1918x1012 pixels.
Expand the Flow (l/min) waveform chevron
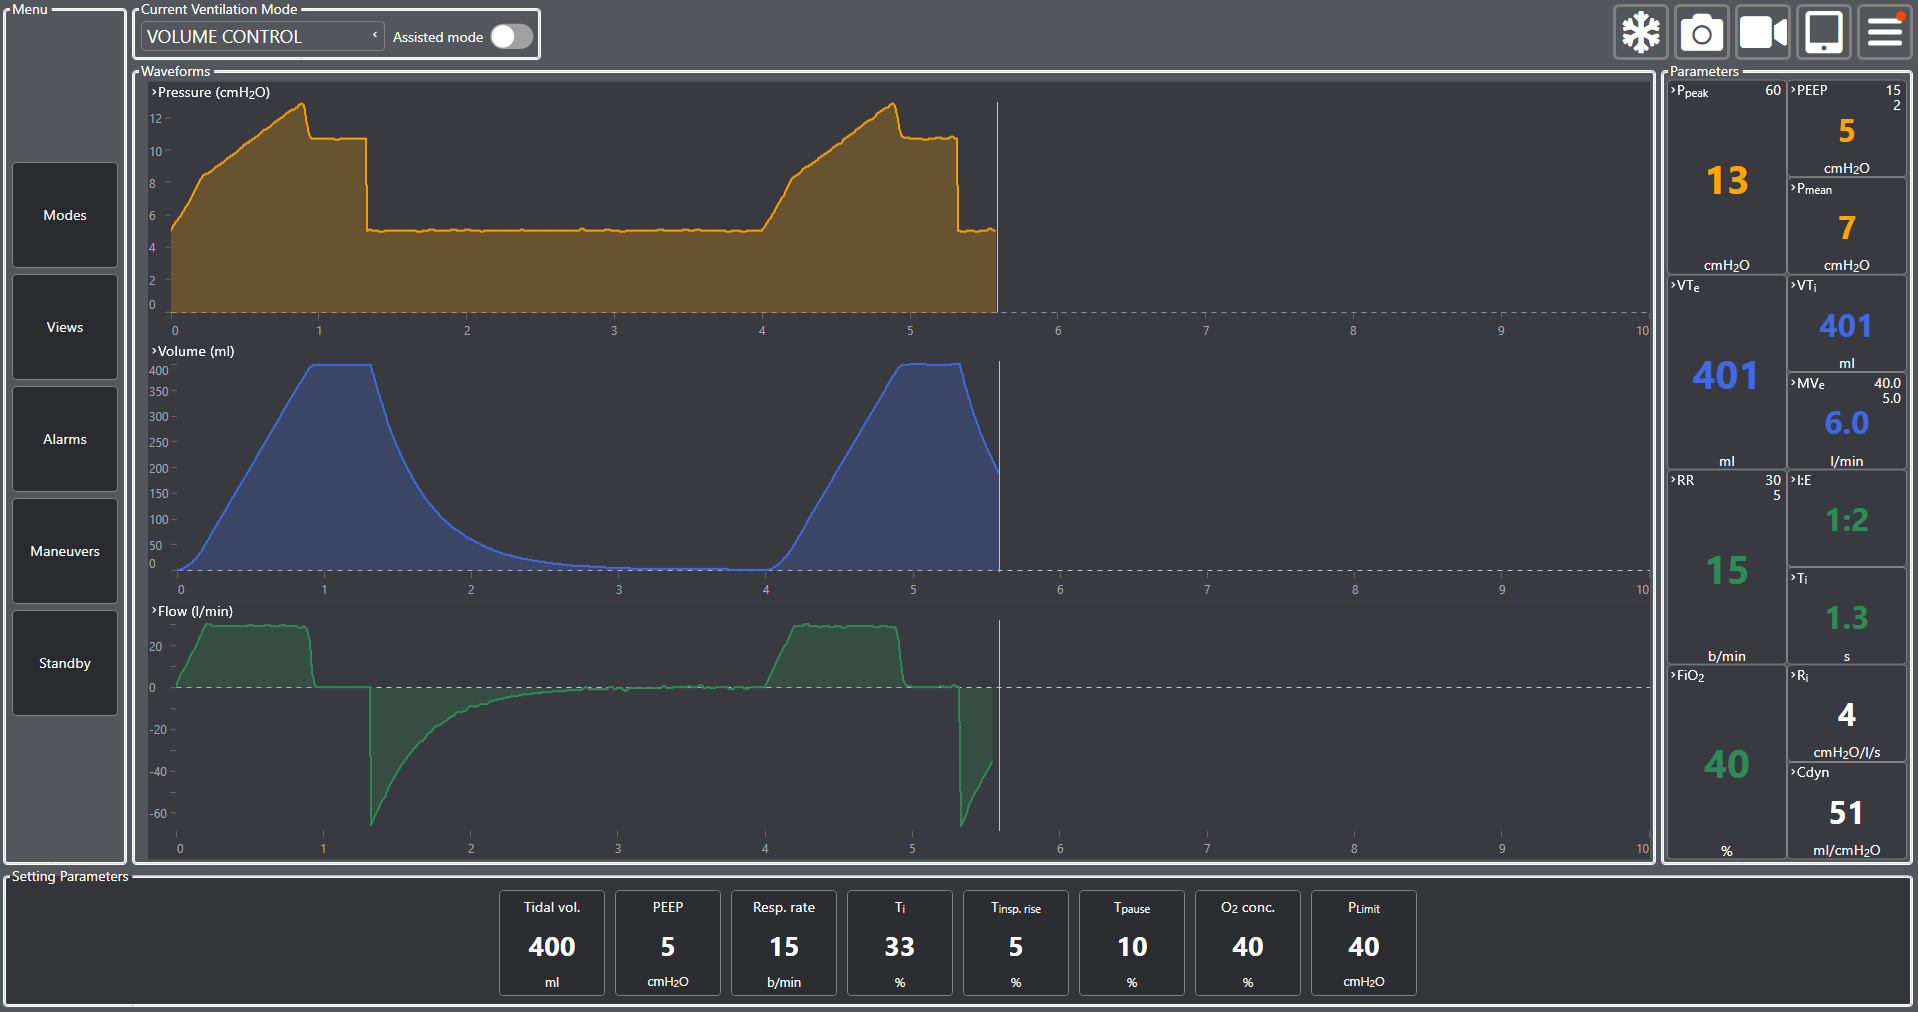coord(154,611)
